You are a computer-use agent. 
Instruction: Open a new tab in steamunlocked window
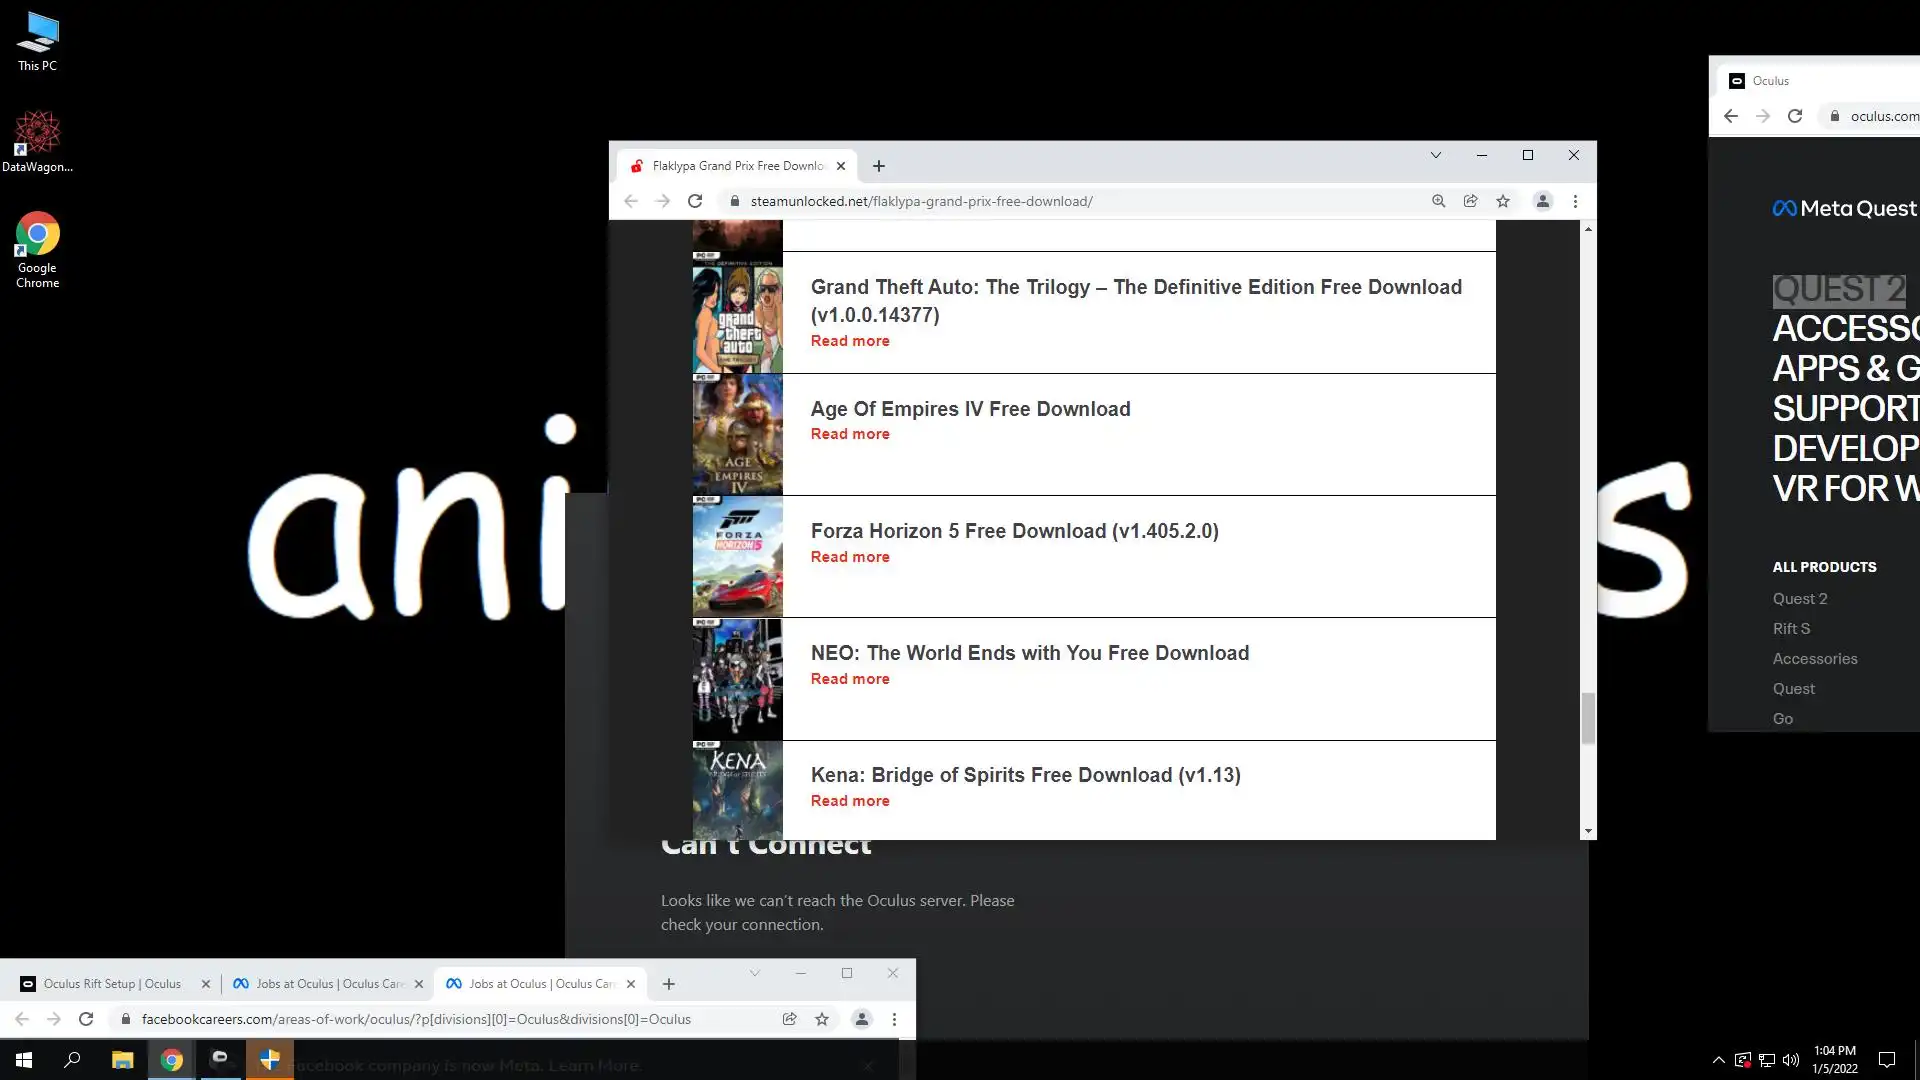pos(878,166)
